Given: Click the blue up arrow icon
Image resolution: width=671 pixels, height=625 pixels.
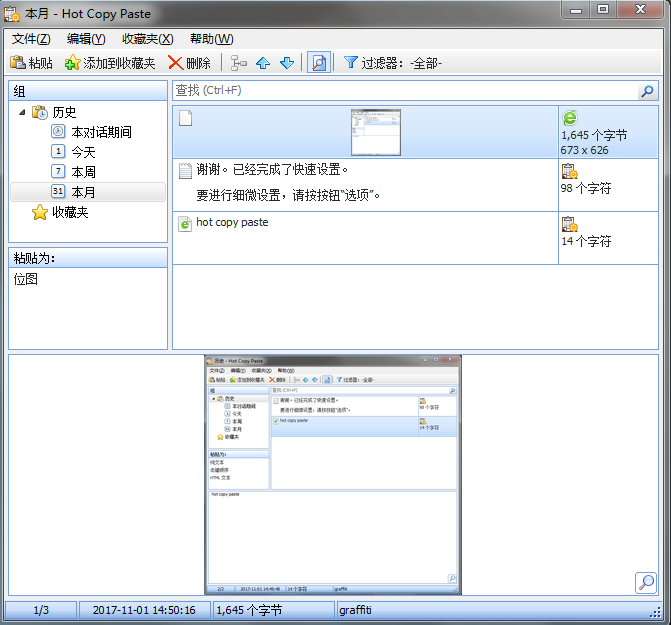Looking at the screenshot, I should pos(263,63).
